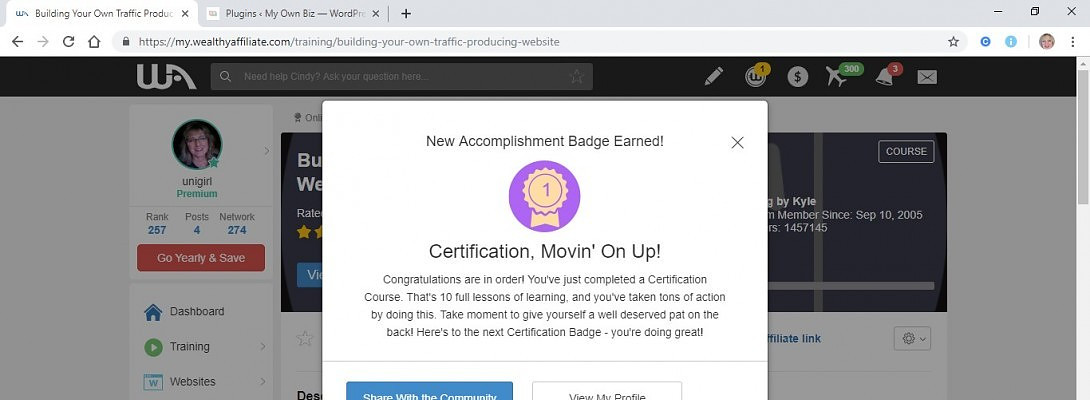Open the notifications bell icon
1090x400 pixels.
(885, 76)
